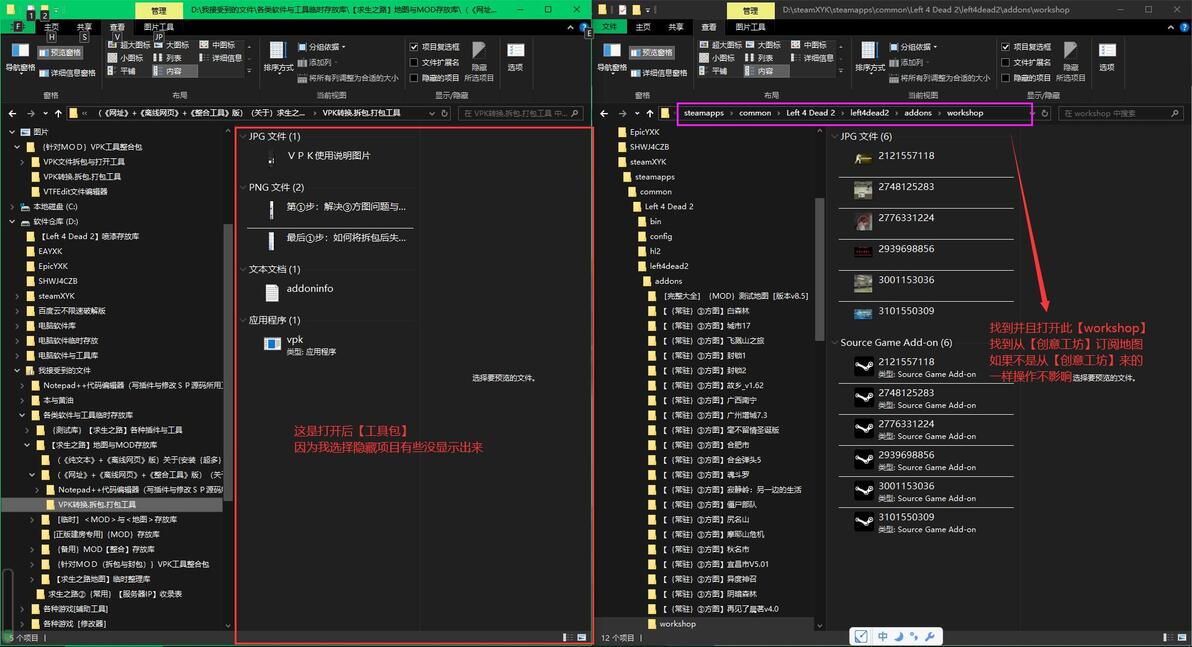This screenshot has width=1192, height=647.
Task: Open 分组依据 dropdown in workshop window
Action: tap(913, 47)
